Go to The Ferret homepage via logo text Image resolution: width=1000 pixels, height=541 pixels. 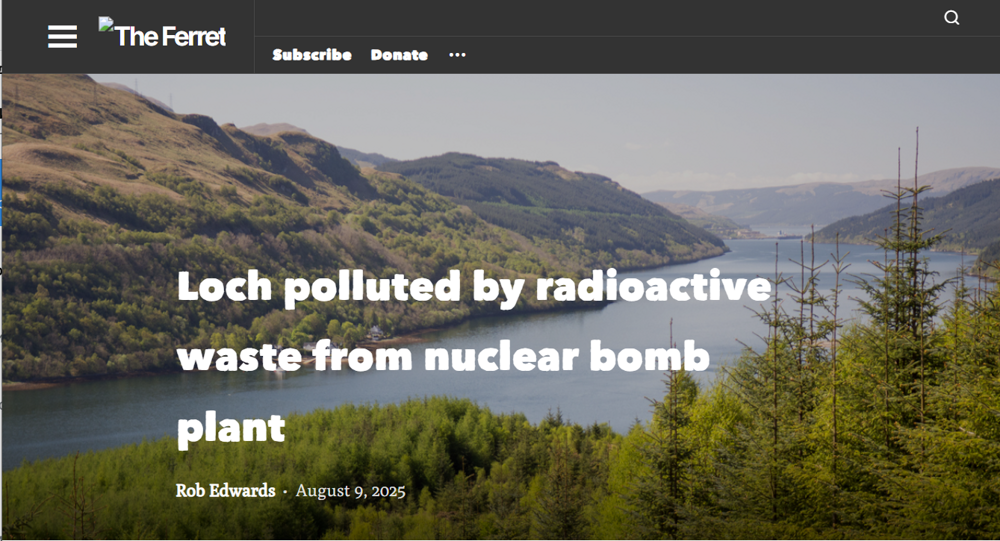coord(171,37)
